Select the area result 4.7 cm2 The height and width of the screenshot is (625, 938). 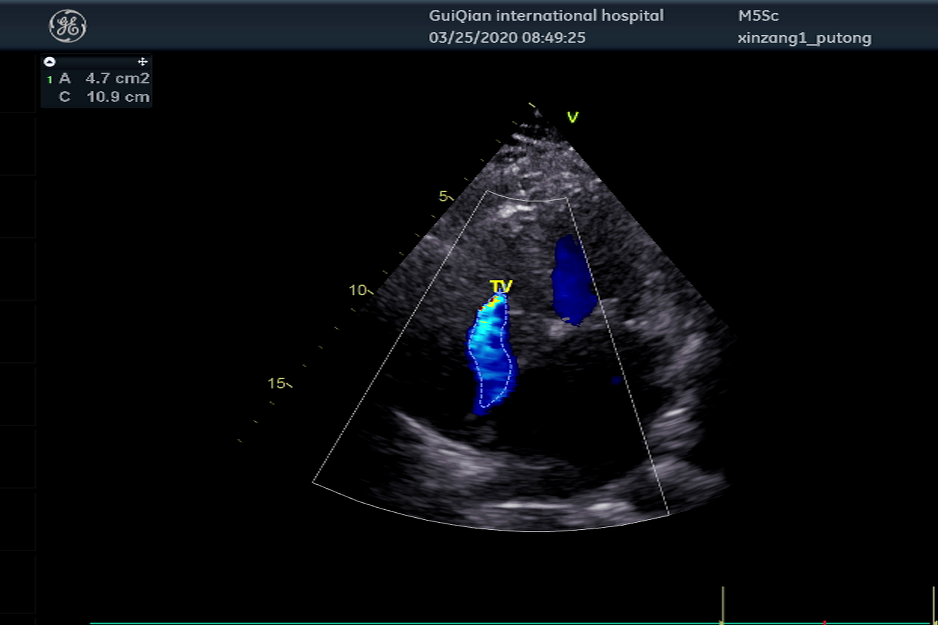[x=117, y=78]
